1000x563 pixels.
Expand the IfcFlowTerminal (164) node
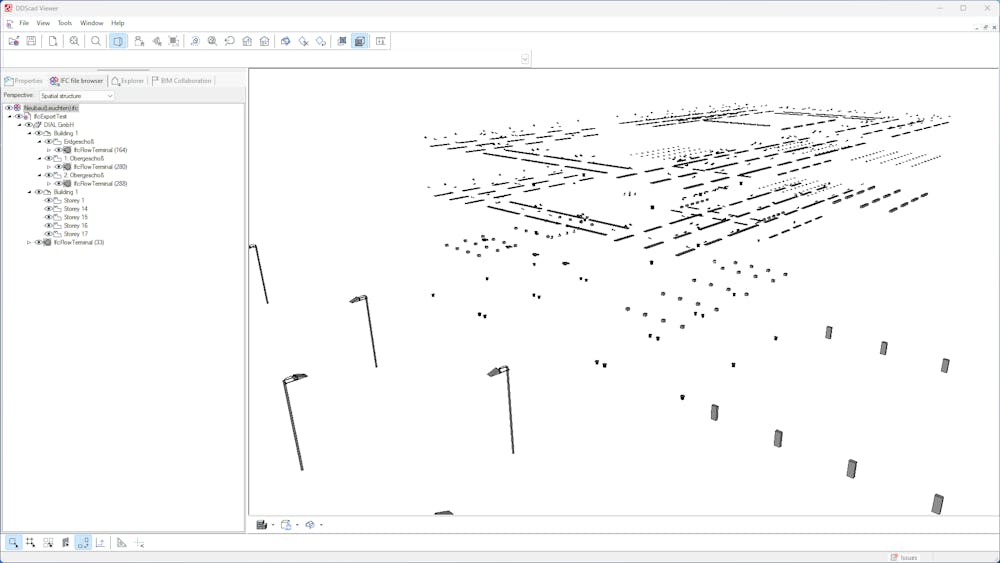(x=49, y=150)
